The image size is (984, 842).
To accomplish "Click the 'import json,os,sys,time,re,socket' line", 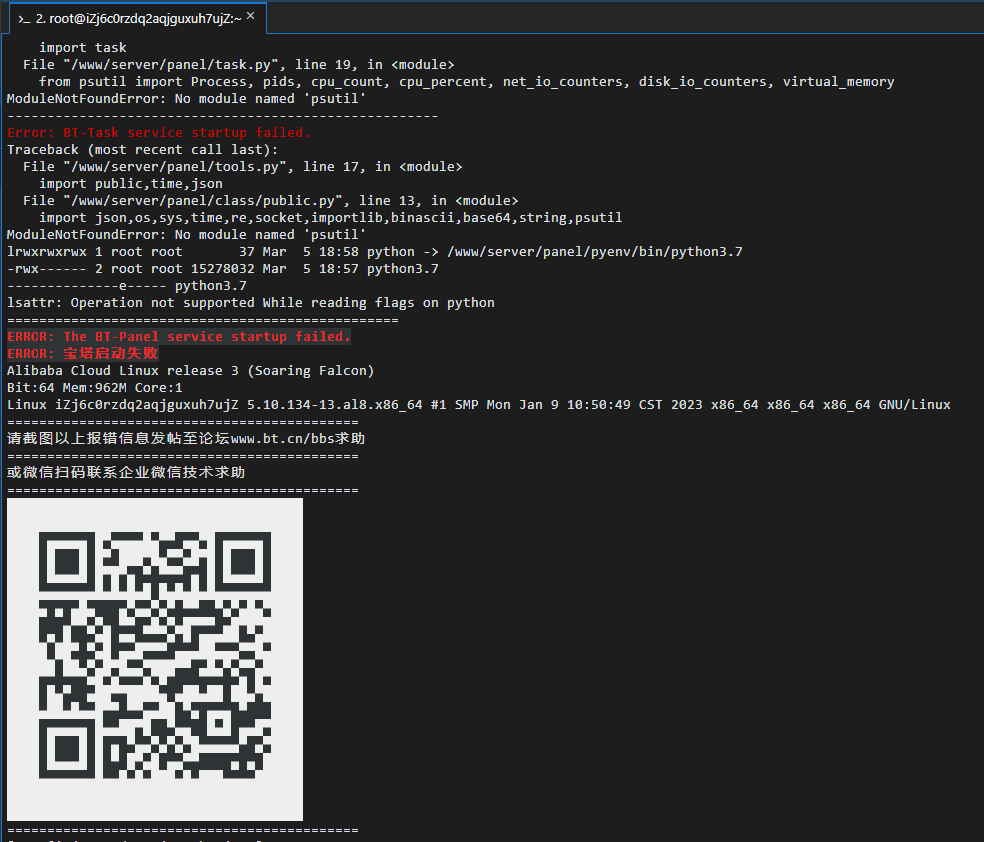I will coord(331,217).
